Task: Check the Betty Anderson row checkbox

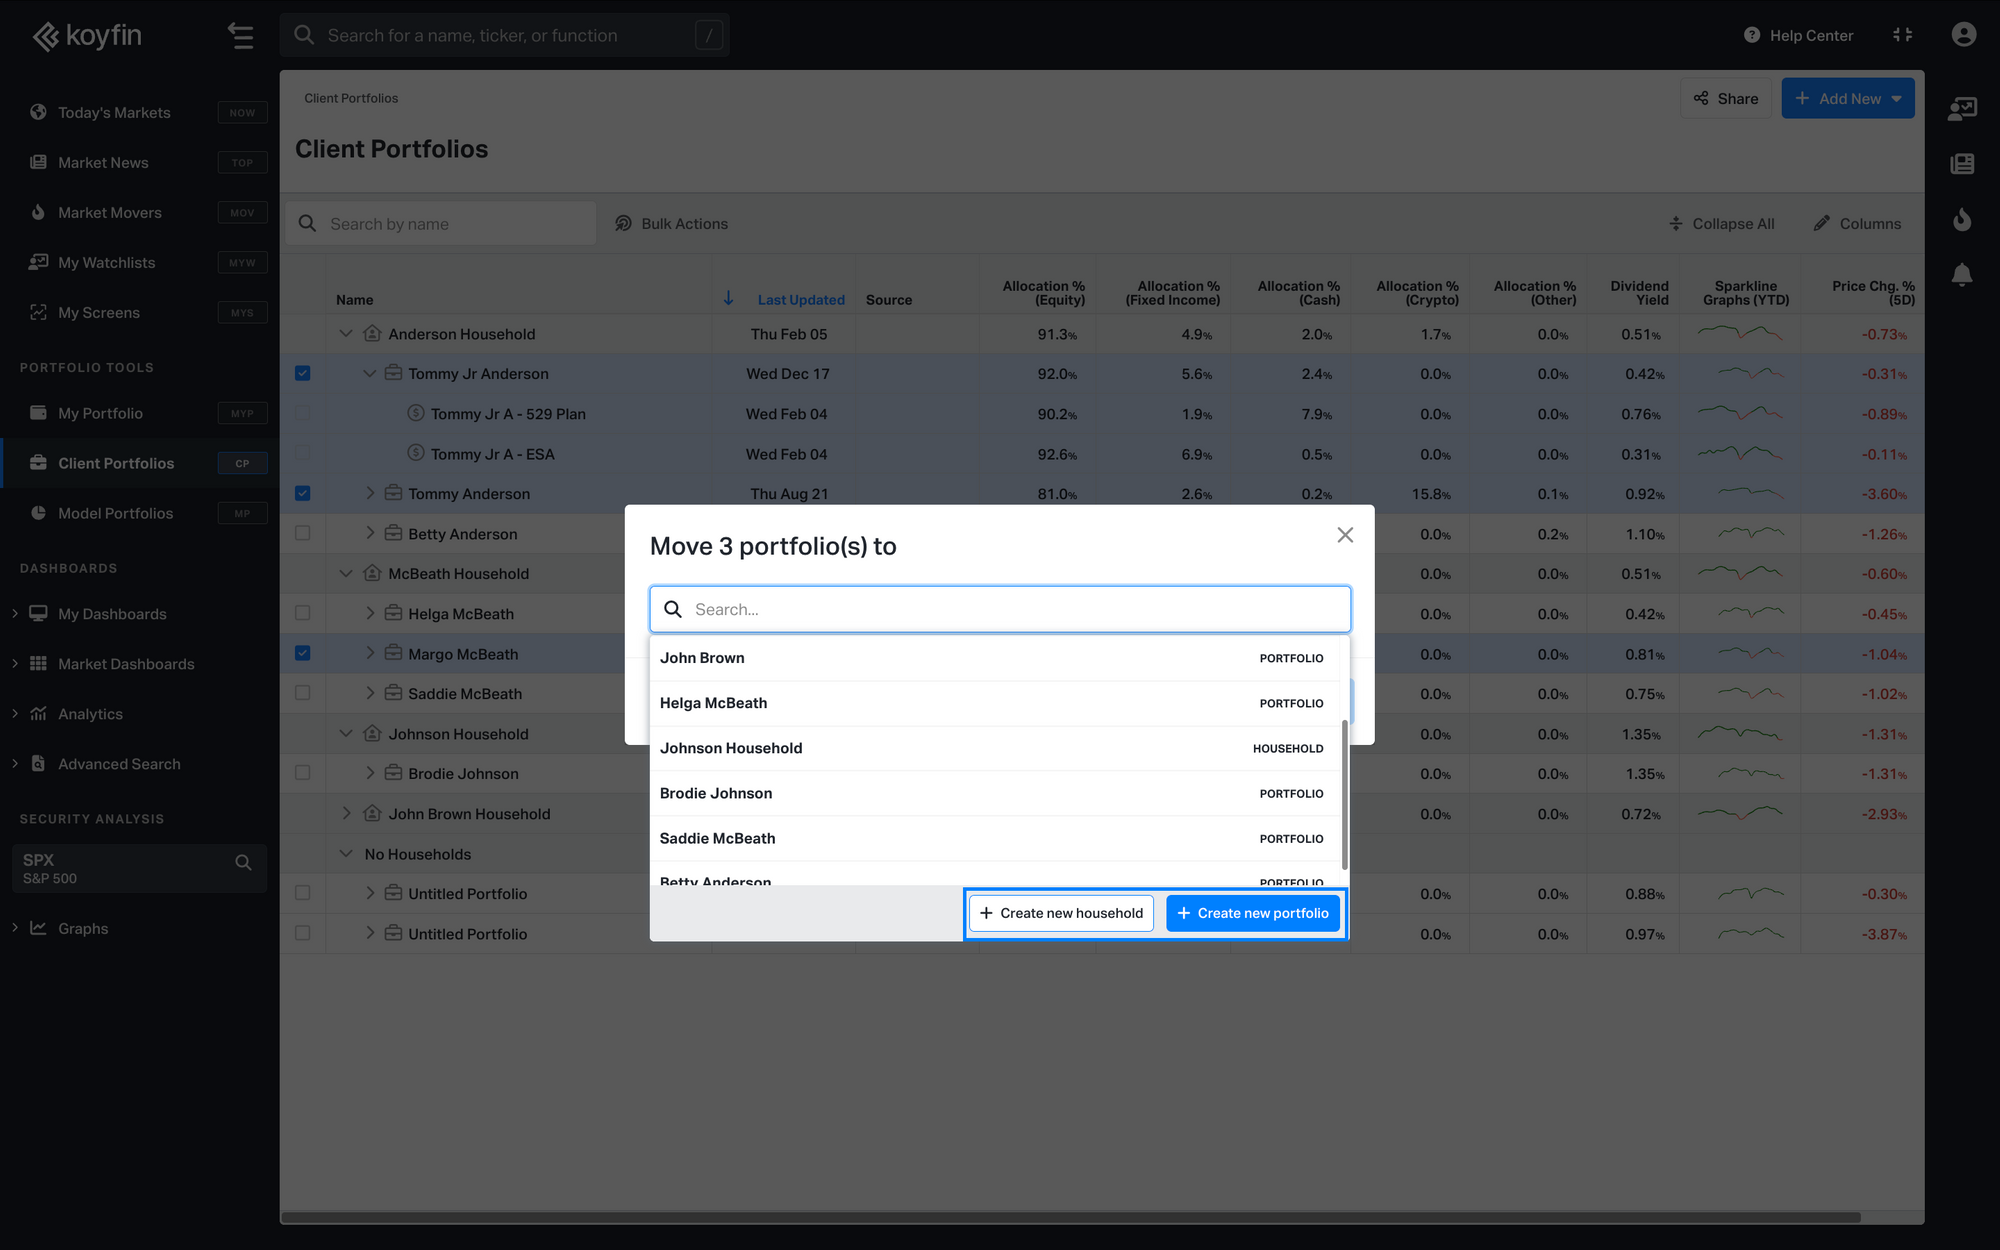Action: click(303, 534)
